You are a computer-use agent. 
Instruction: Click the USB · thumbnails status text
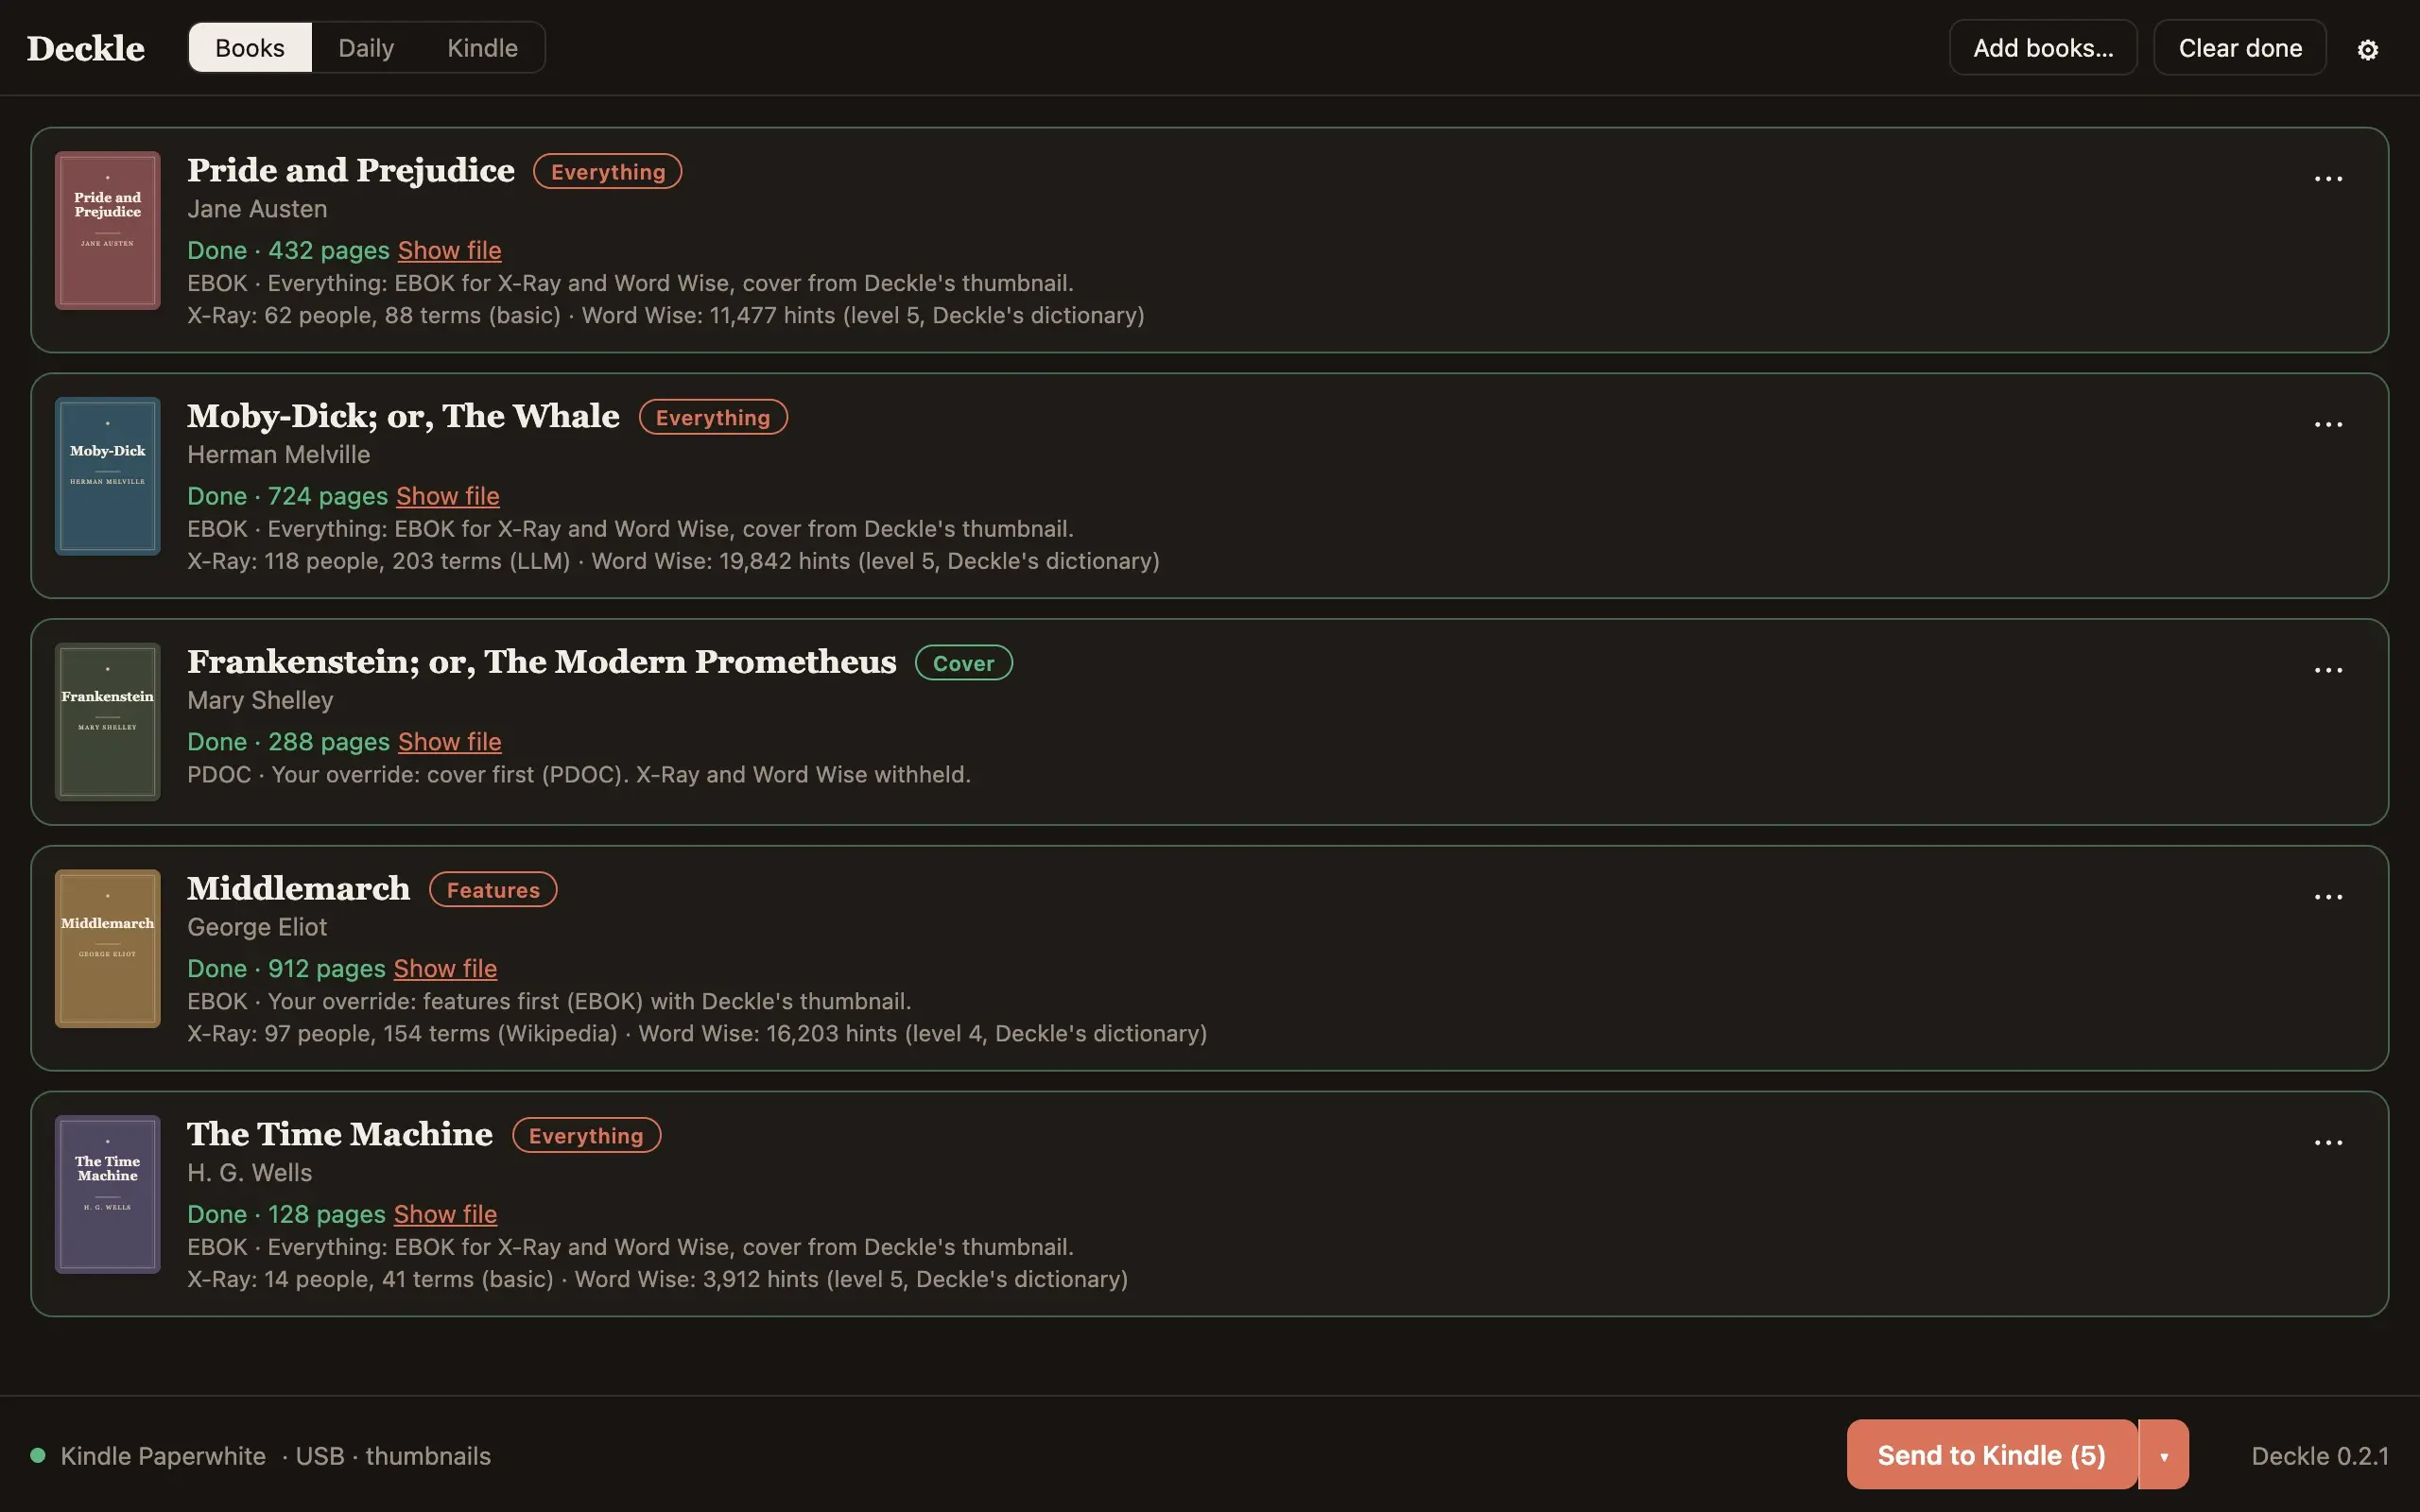[x=386, y=1456]
